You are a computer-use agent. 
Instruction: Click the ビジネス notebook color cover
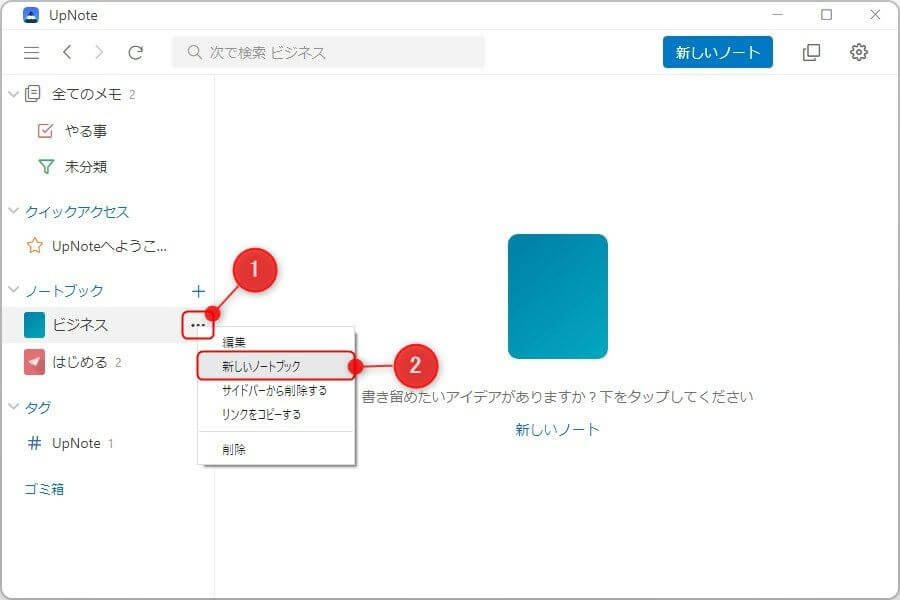point(34,325)
